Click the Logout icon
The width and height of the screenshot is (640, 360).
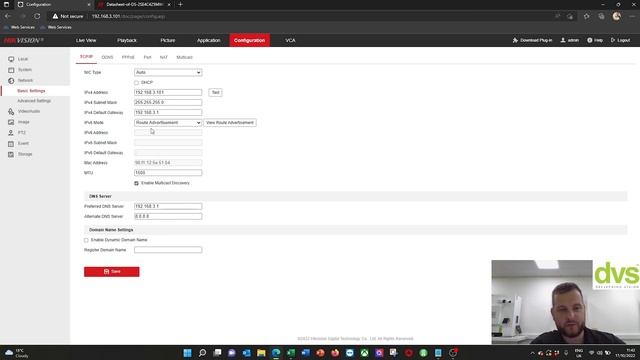[613, 40]
